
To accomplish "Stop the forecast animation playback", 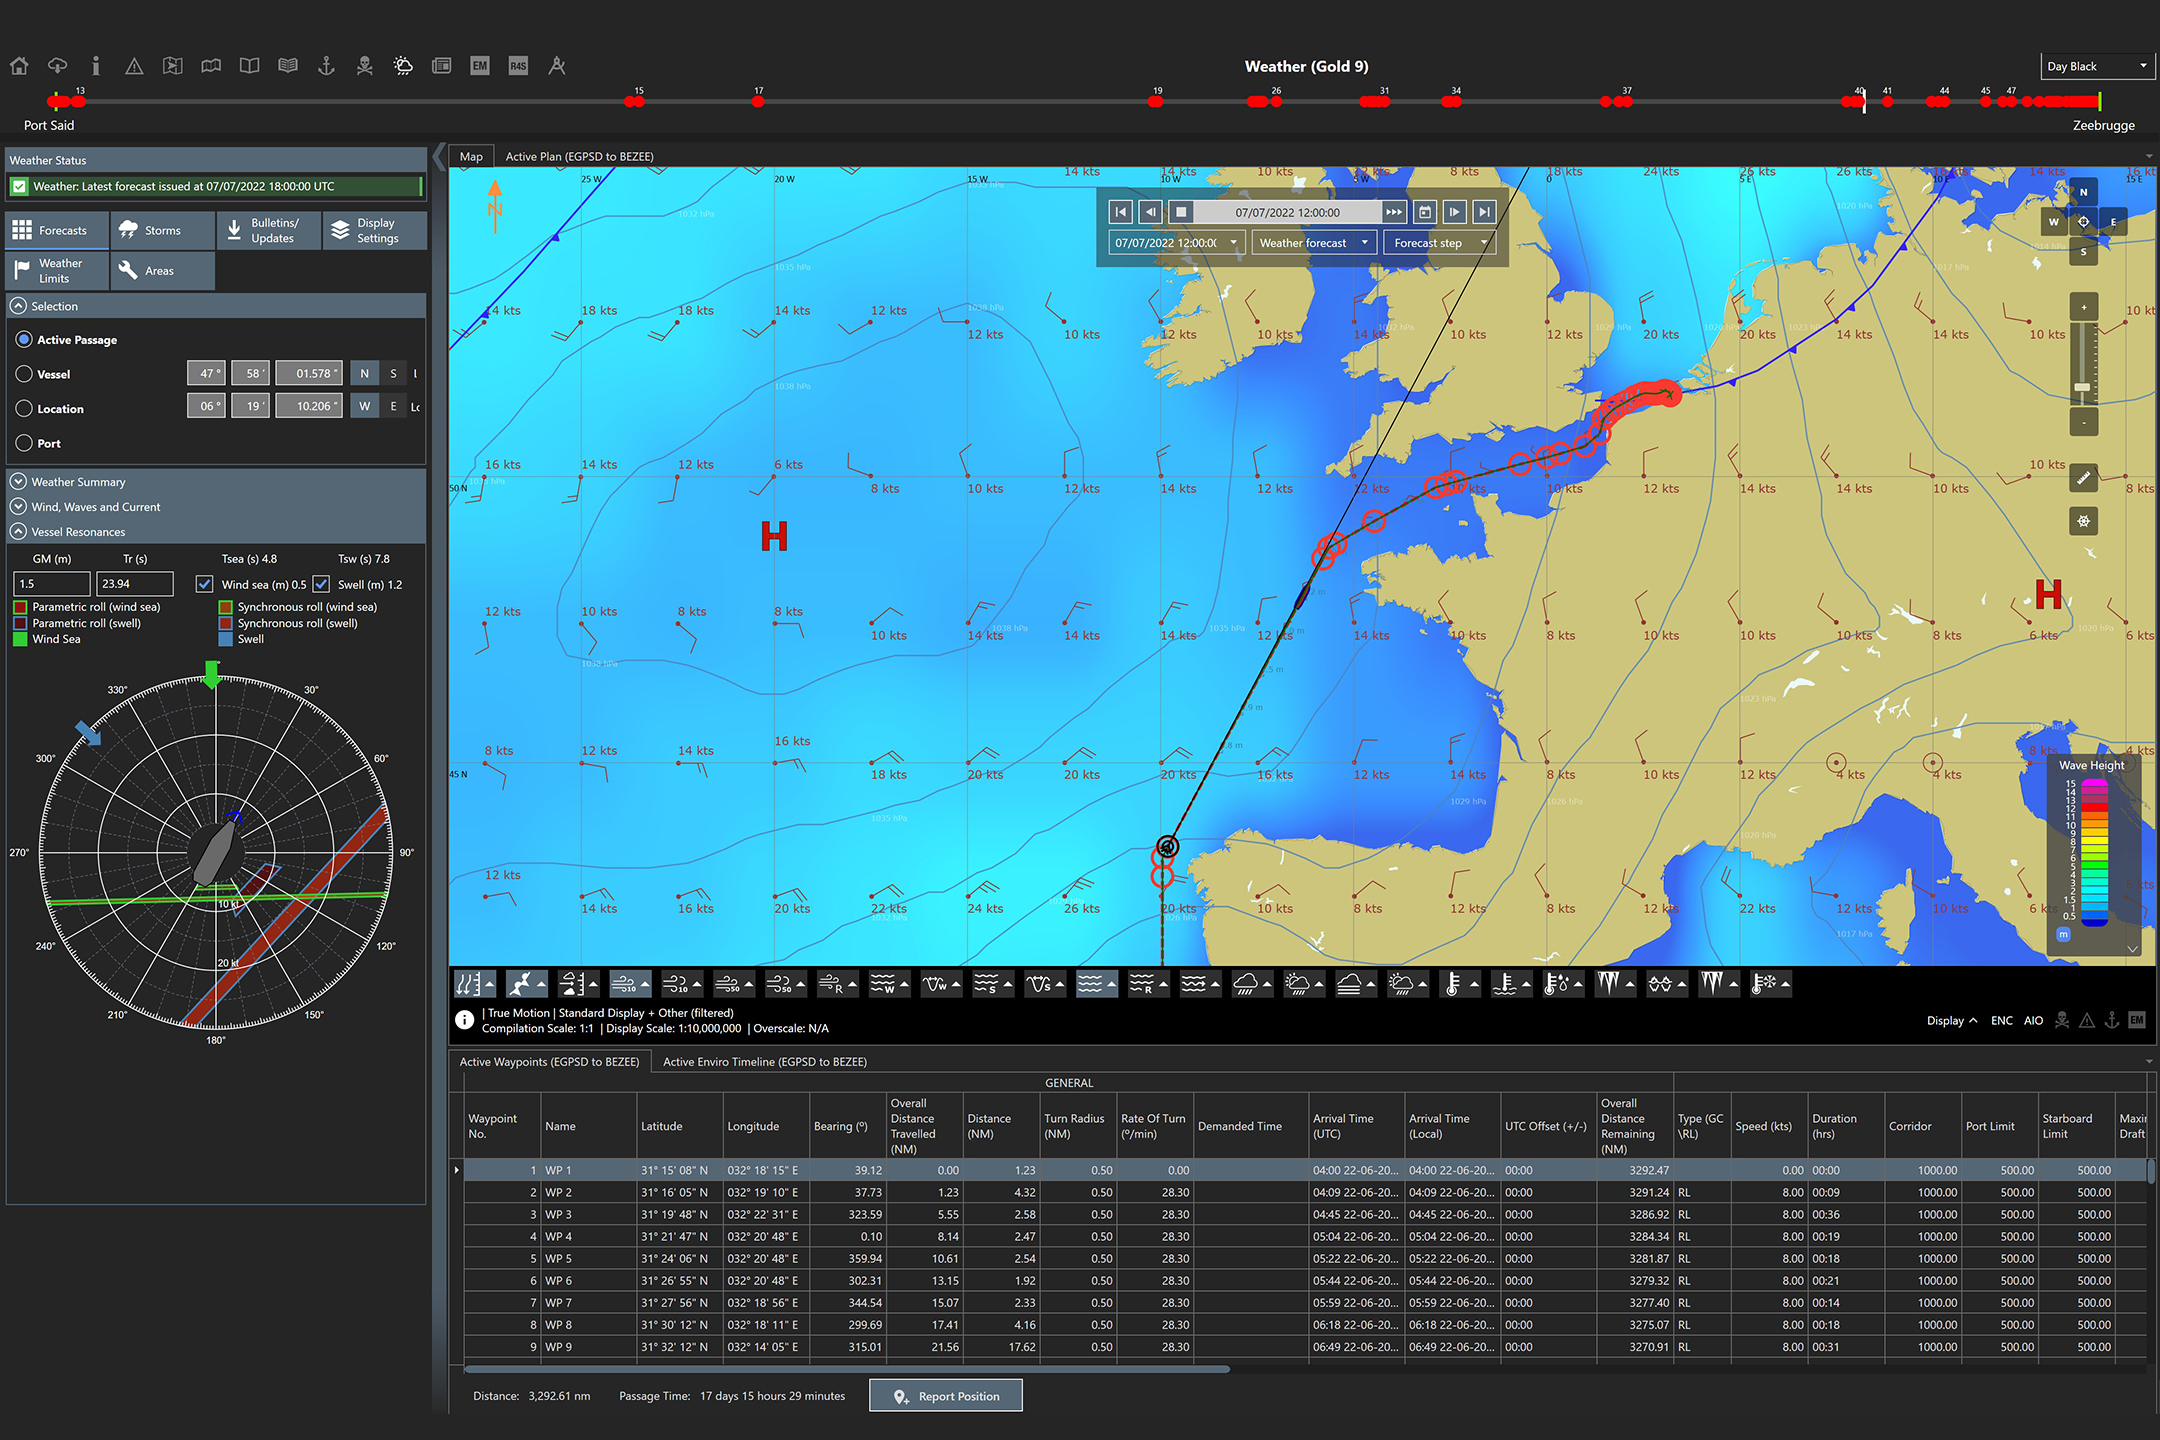I will tap(1181, 212).
